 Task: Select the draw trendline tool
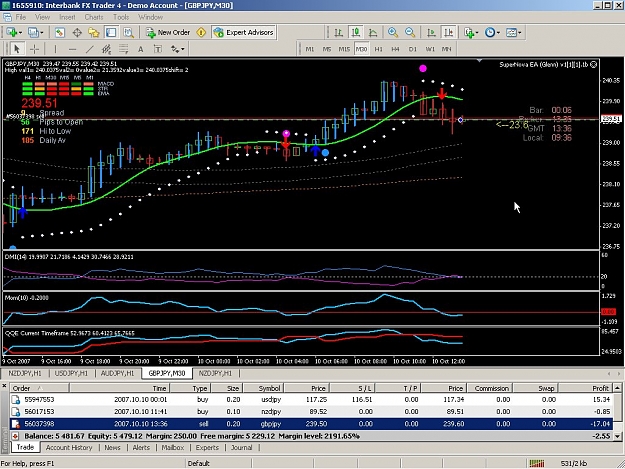click(90, 49)
